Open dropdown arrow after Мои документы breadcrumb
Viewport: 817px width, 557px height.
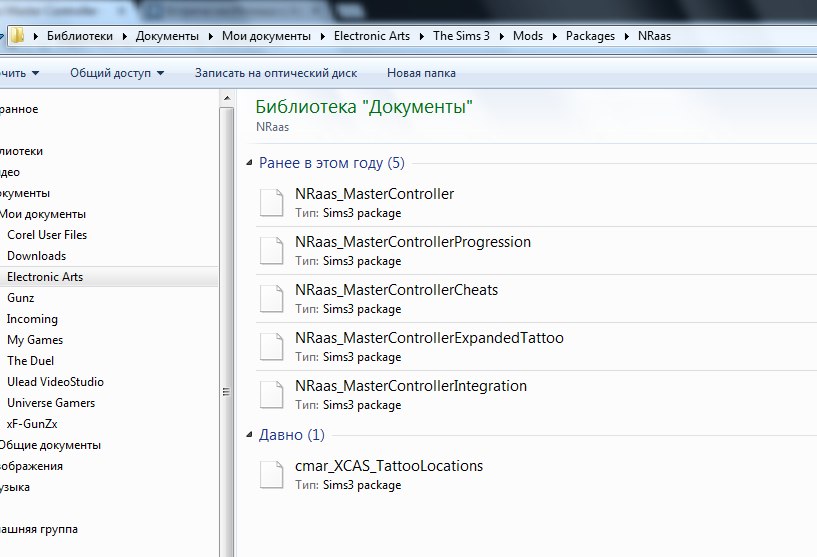323,36
